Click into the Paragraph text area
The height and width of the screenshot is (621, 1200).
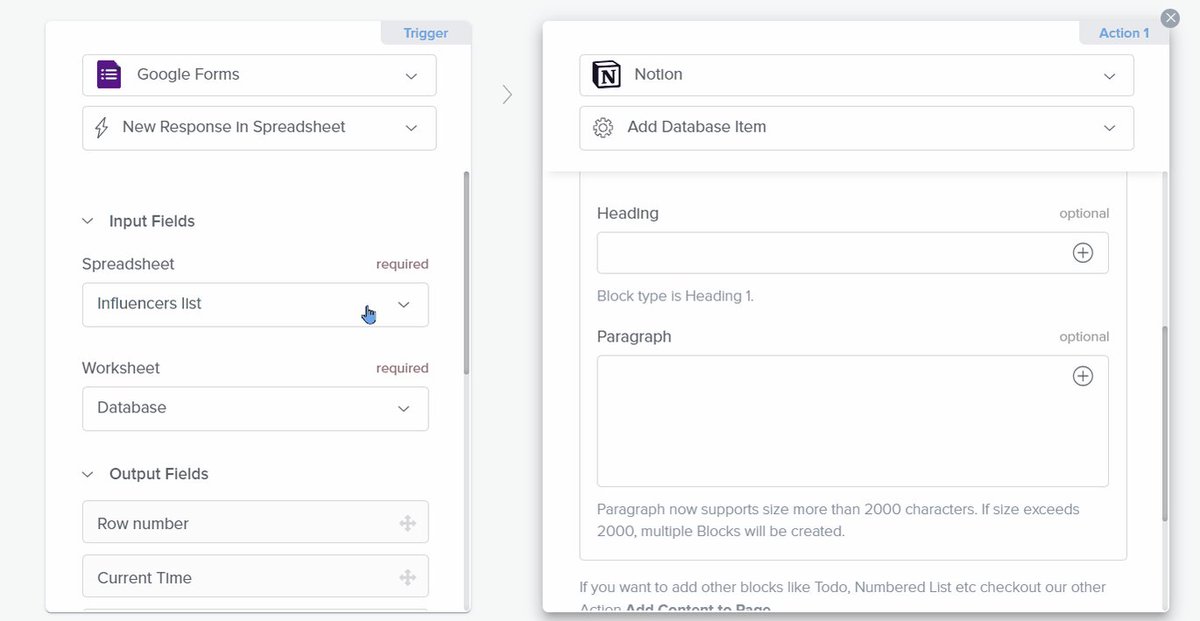852,421
